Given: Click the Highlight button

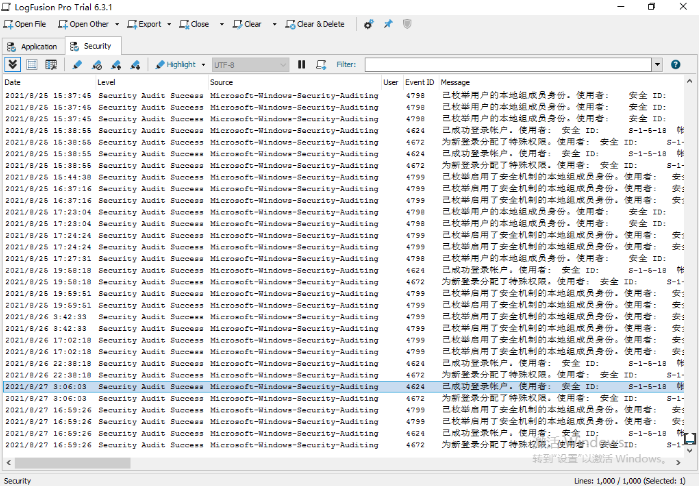Looking at the screenshot, I should pos(175,65).
